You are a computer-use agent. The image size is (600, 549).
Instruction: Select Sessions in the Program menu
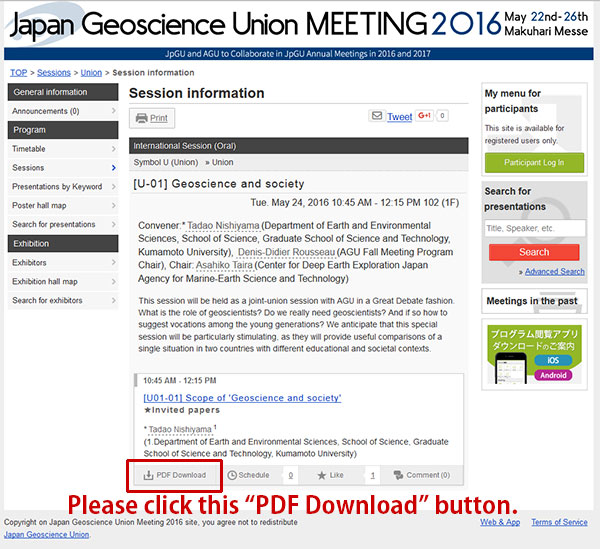click(63, 168)
